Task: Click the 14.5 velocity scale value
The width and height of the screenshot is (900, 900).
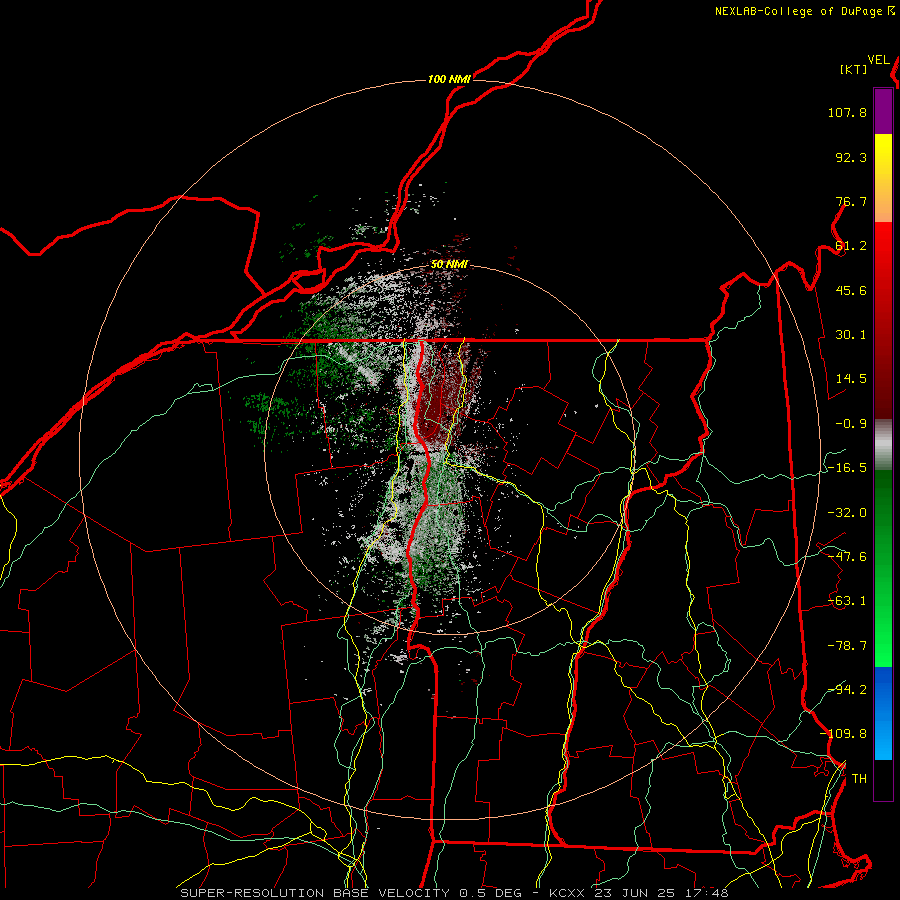Action: (851, 379)
